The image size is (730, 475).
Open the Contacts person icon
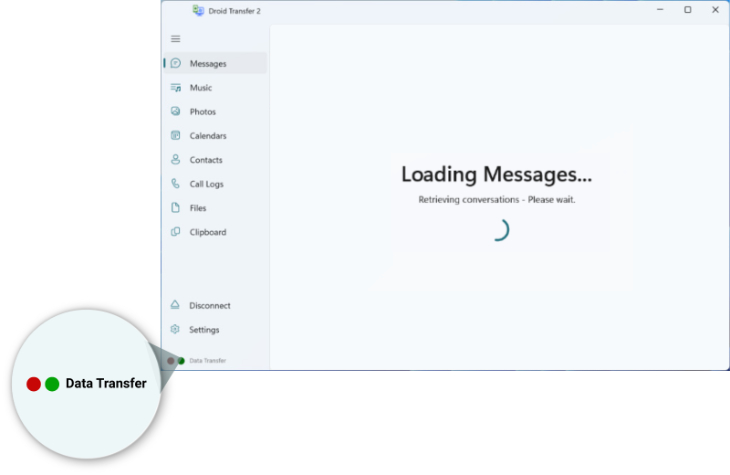[x=176, y=160]
